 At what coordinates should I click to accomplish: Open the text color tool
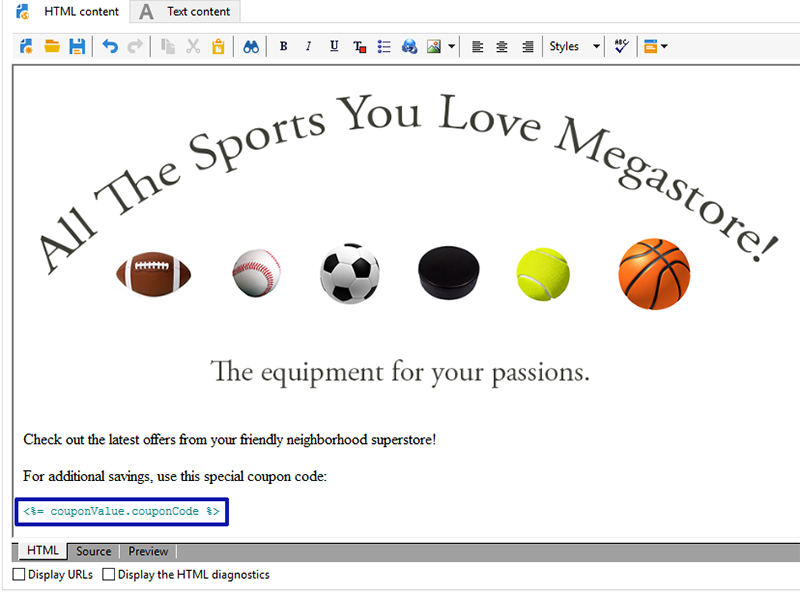359,47
